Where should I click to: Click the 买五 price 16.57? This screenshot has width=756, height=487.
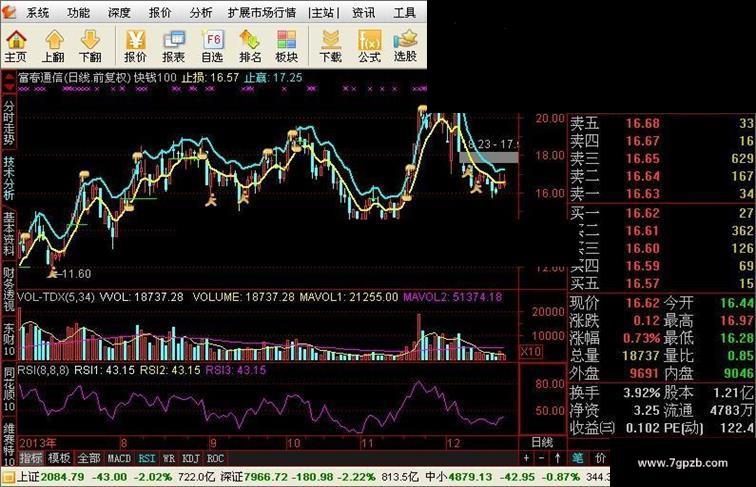point(642,284)
